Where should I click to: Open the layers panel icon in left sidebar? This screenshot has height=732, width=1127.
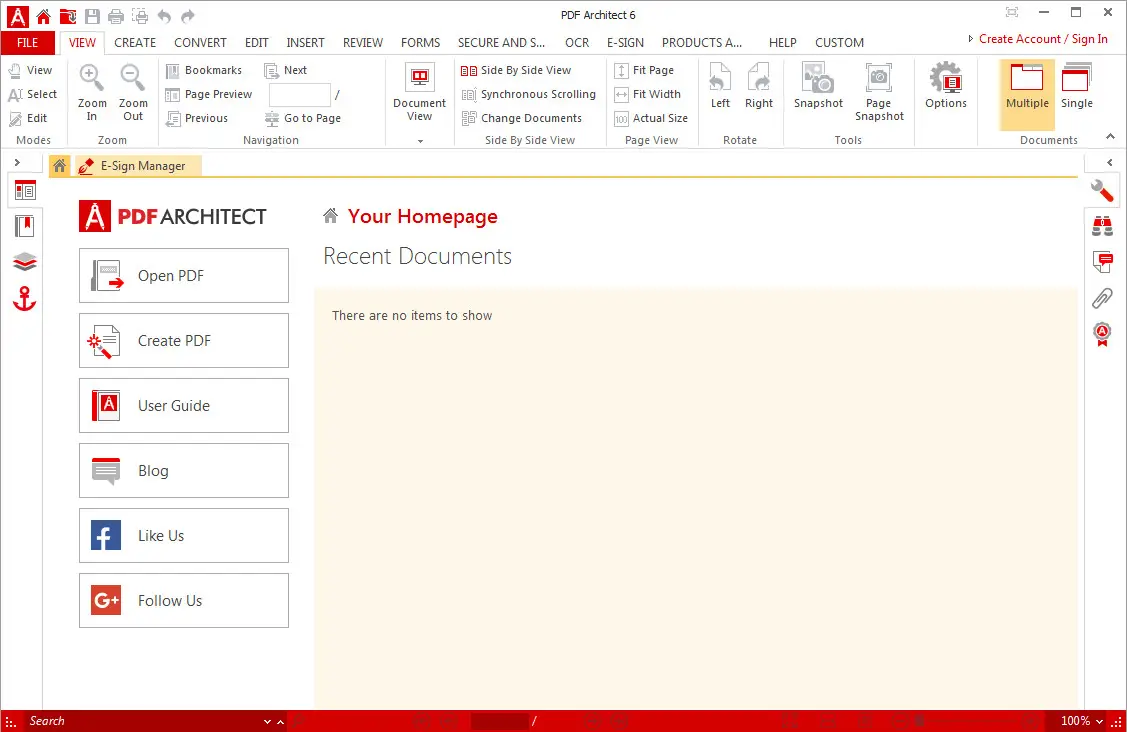[24, 262]
